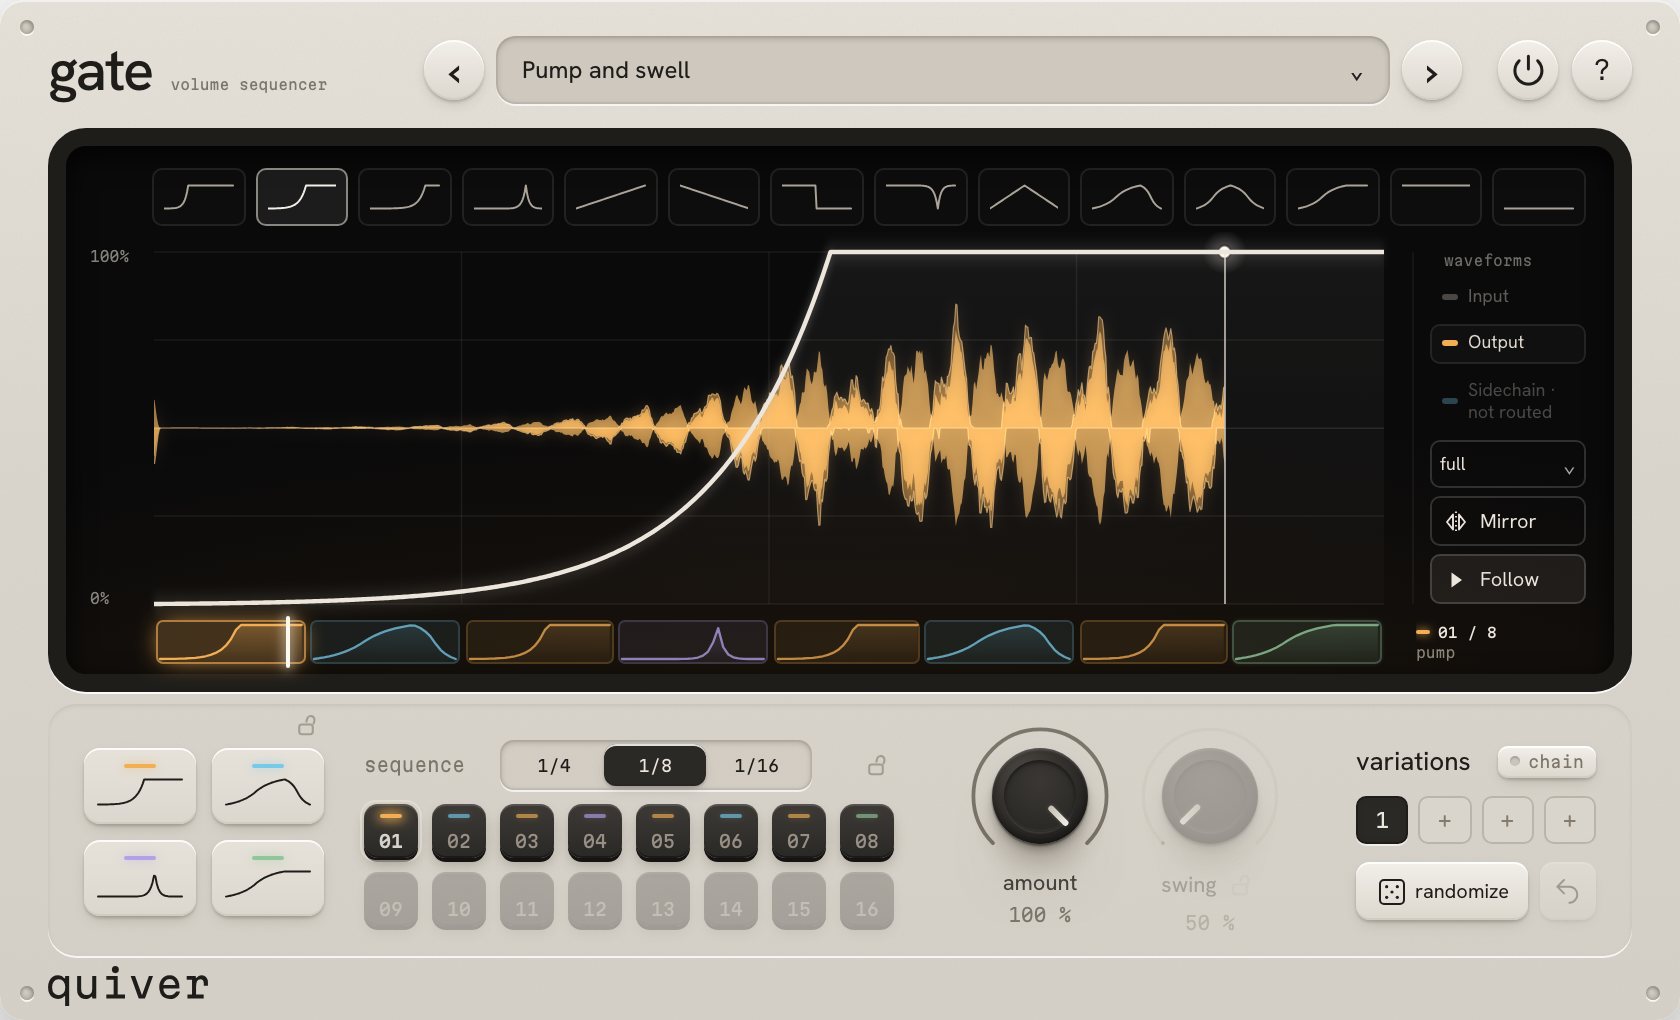The height and width of the screenshot is (1020, 1680).
Task: Toggle the chain switch for variations
Action: 1547,762
